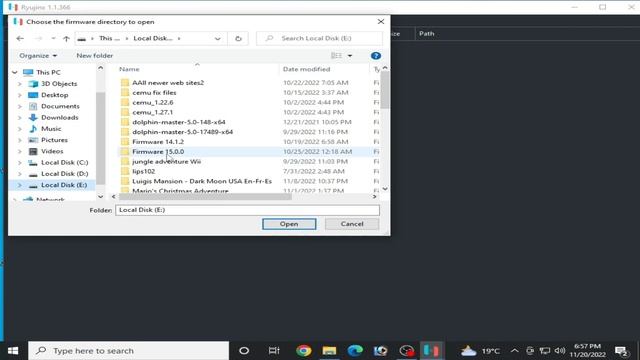
Task: Select Music in navigation pane
Action: click(x=51, y=129)
